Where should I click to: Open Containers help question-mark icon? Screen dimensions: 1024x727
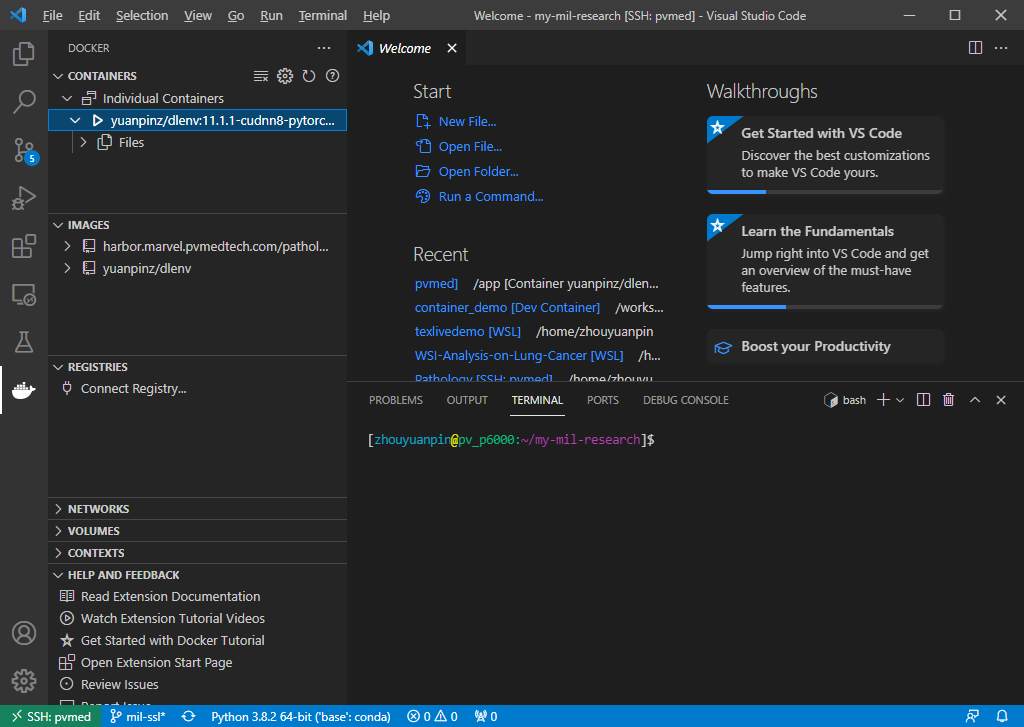(x=332, y=76)
